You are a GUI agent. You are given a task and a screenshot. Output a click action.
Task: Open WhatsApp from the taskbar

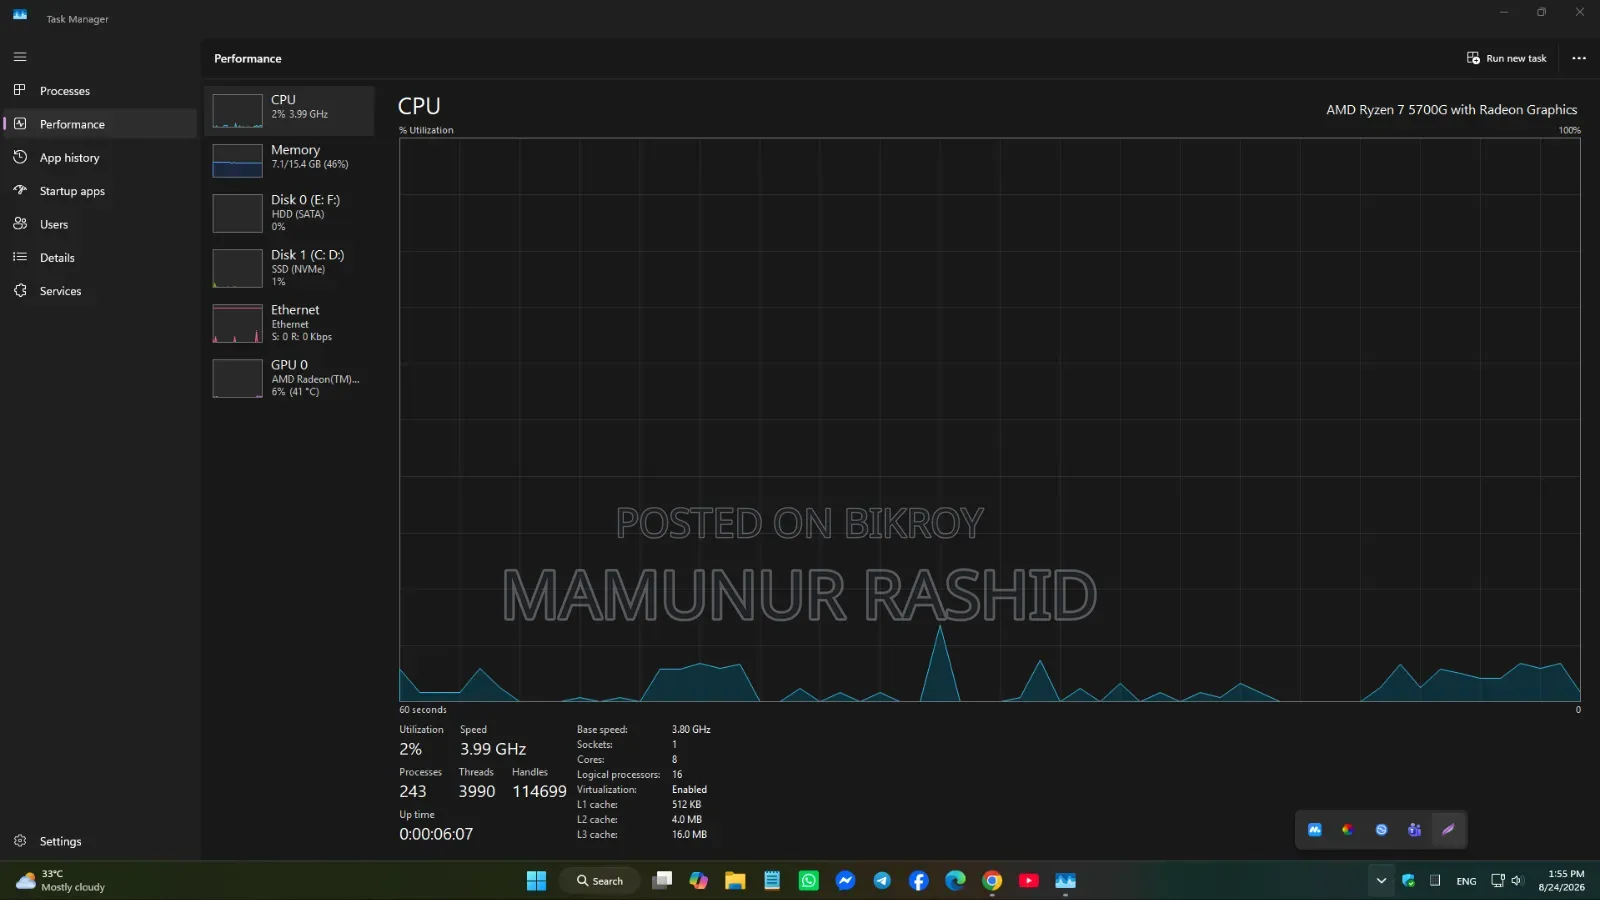click(809, 881)
